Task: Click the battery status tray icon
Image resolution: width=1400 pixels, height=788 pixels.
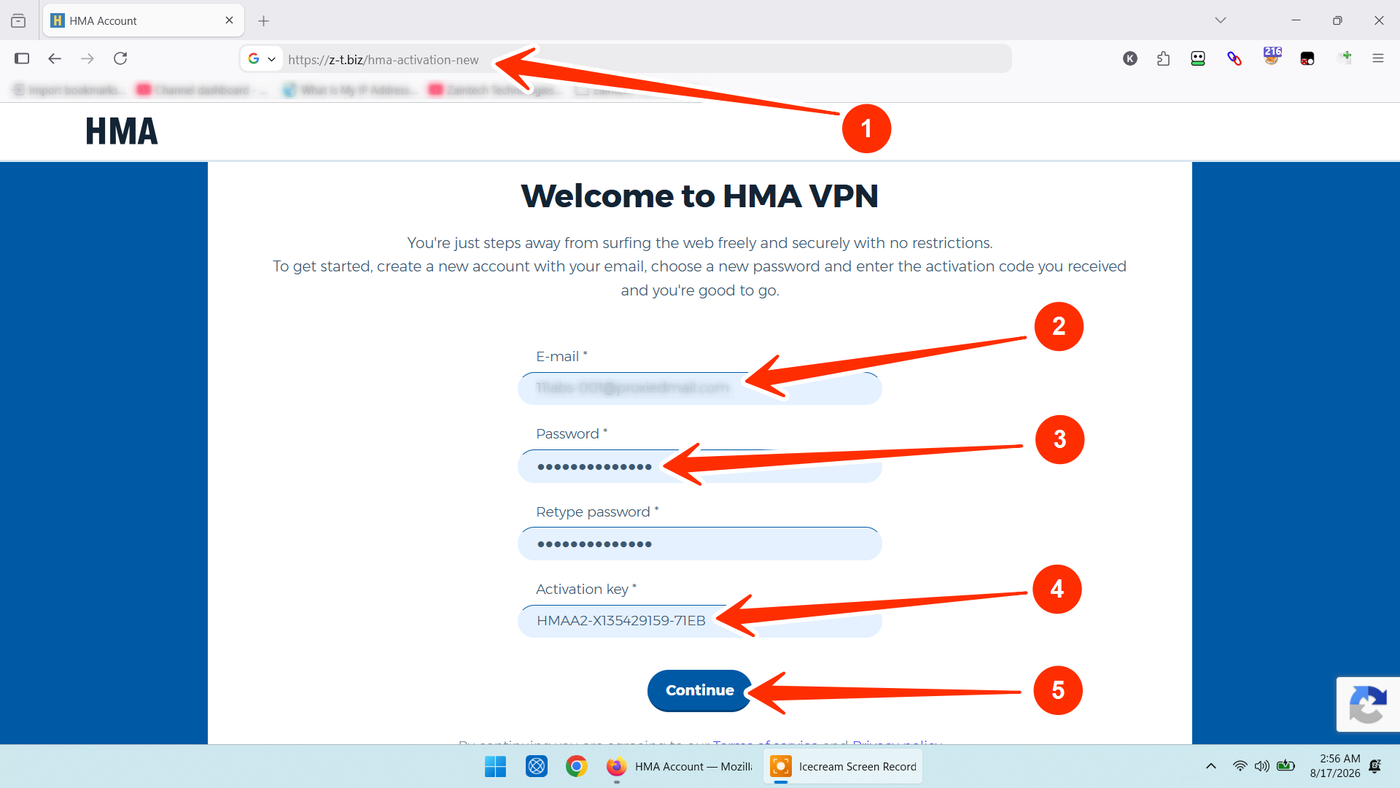Action: 1286,767
